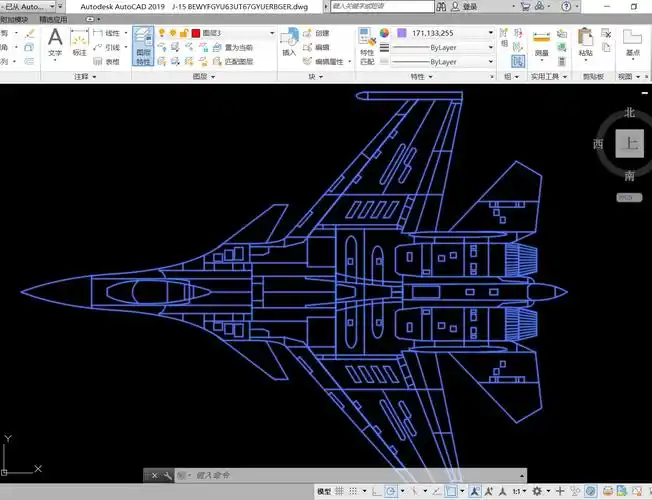The width and height of the screenshot is (652, 500).
Task: Expand the 实用工具 utilities panel
Action: [x=549, y=77]
